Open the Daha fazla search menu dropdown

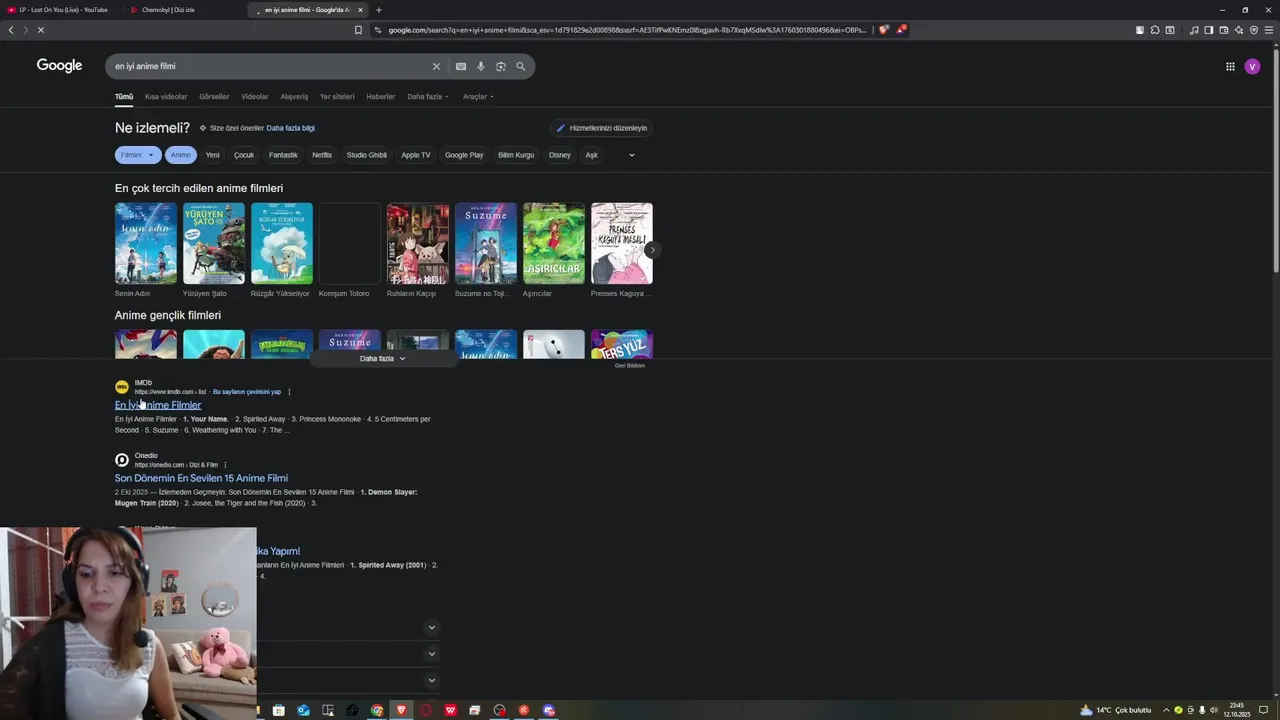click(428, 97)
